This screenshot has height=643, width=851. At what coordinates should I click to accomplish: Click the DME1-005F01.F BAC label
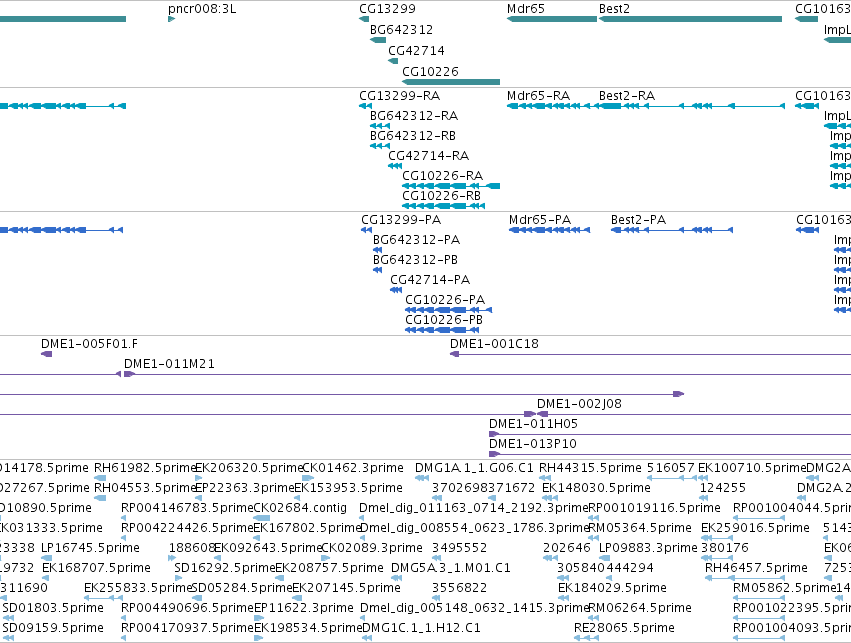(90, 345)
